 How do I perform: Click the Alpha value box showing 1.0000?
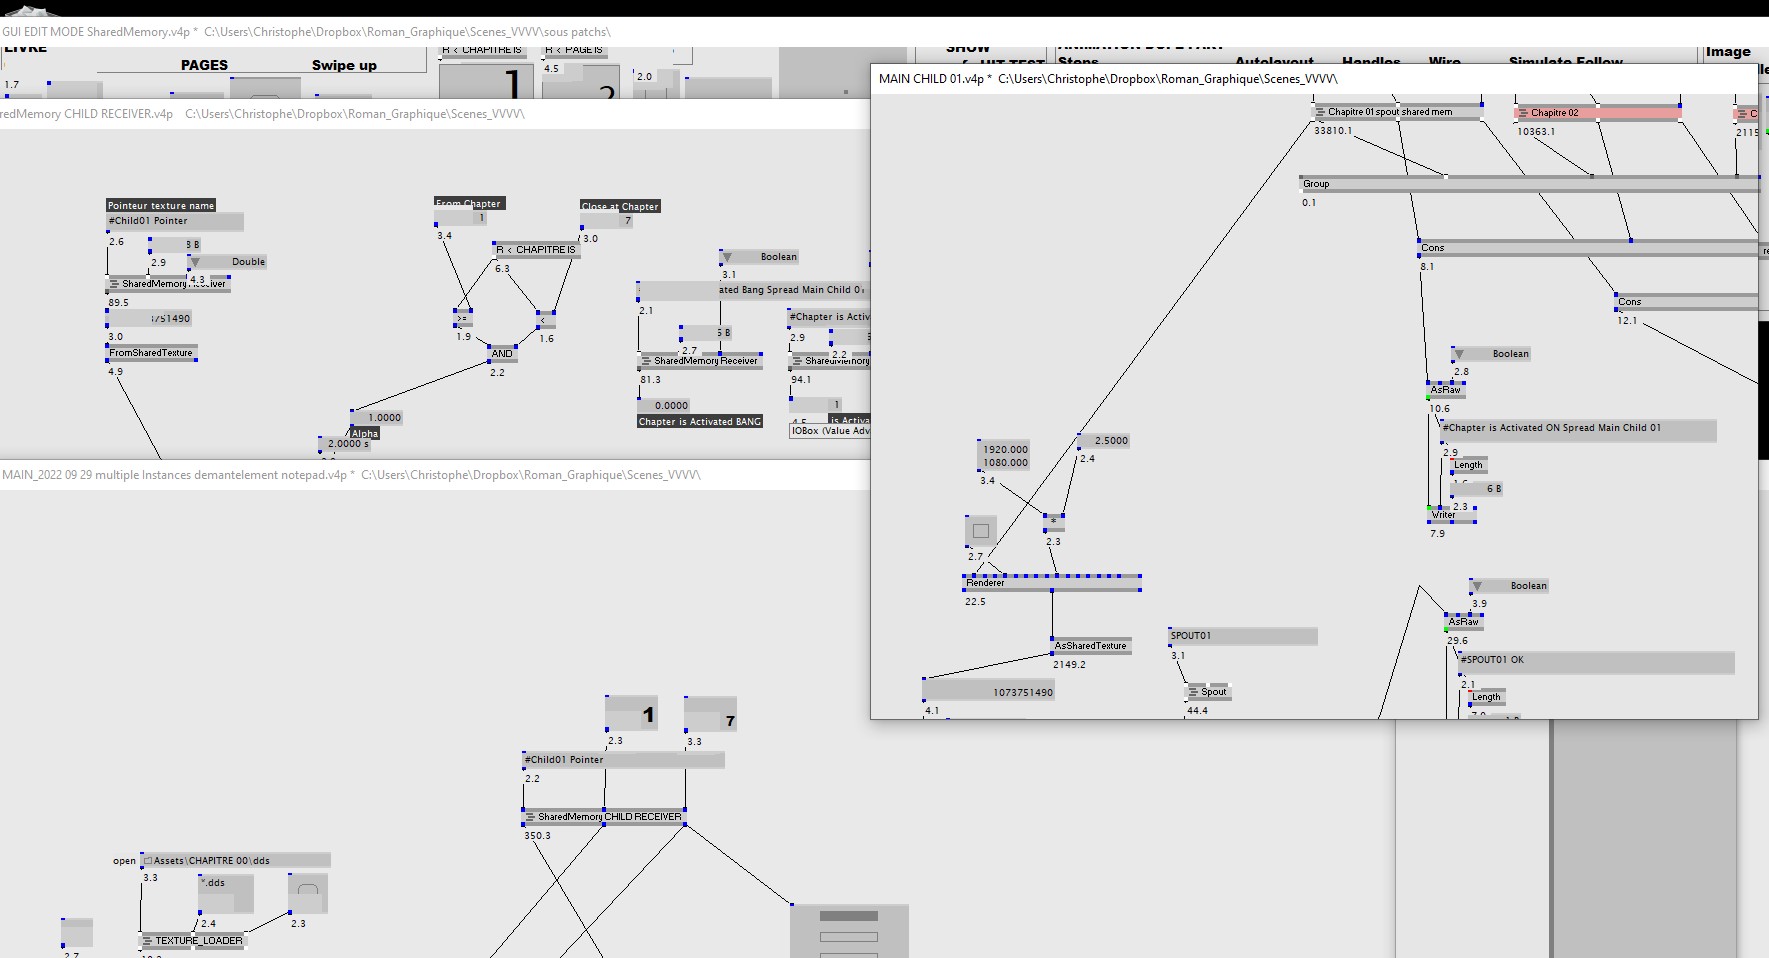point(377,418)
